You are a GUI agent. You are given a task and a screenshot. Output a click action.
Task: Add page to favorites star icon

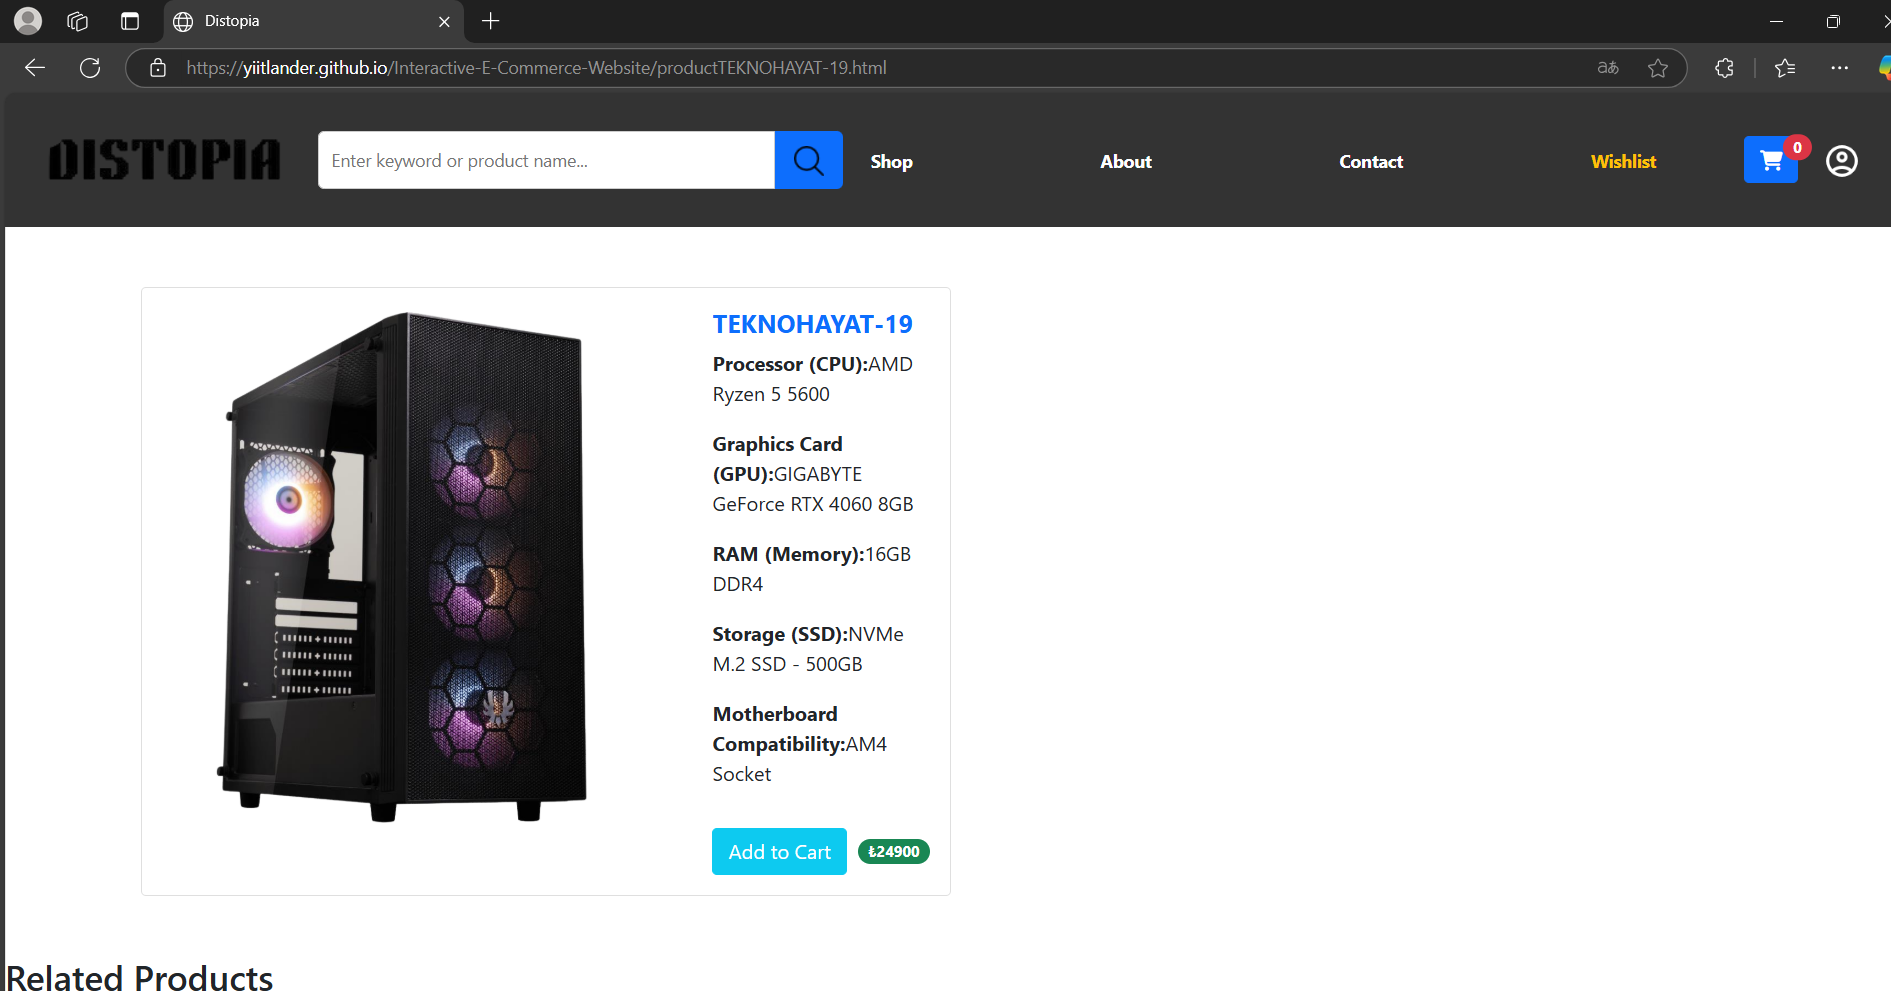point(1658,67)
